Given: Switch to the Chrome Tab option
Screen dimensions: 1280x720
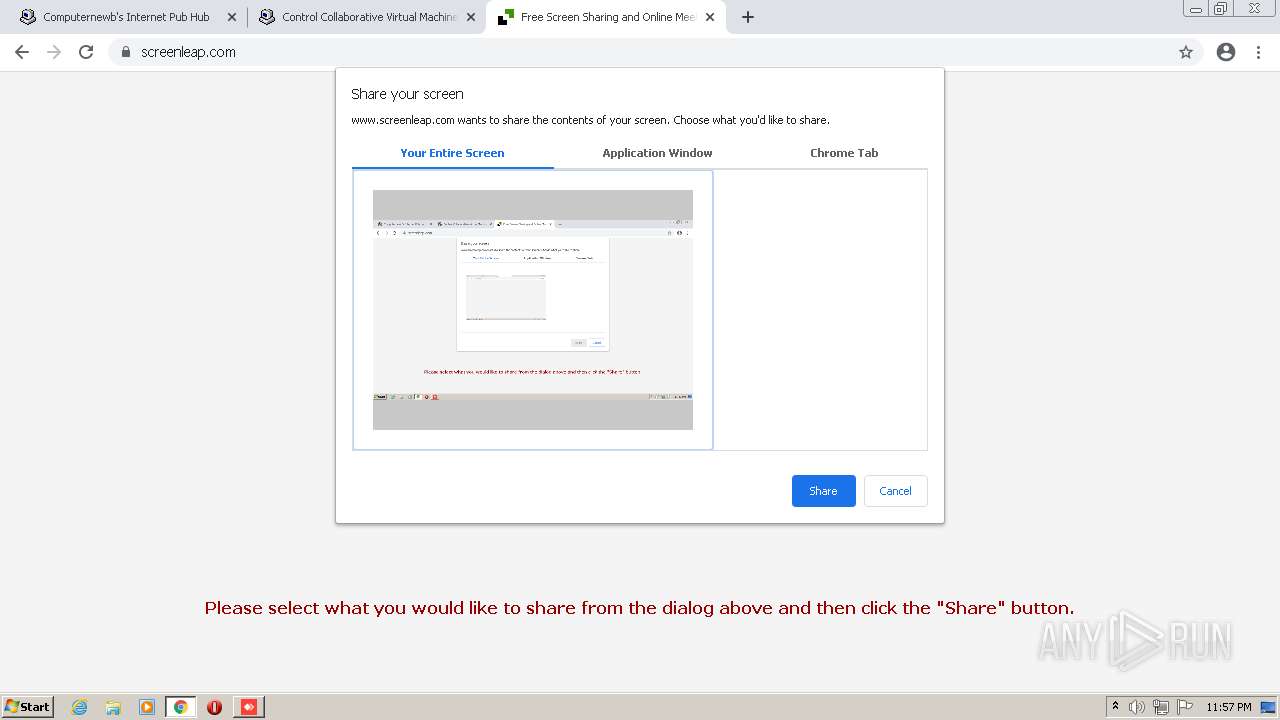Looking at the screenshot, I should tap(844, 153).
